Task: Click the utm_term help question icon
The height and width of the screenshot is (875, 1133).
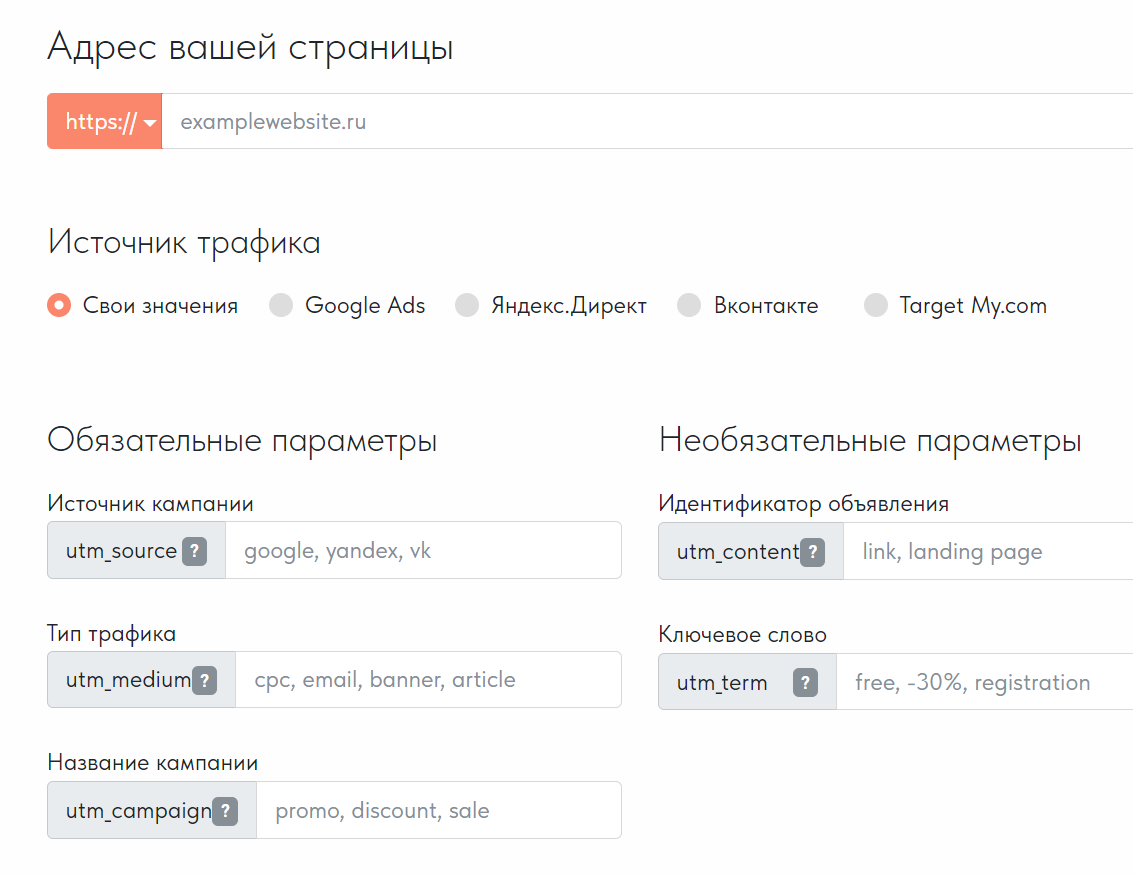Action: (x=805, y=683)
